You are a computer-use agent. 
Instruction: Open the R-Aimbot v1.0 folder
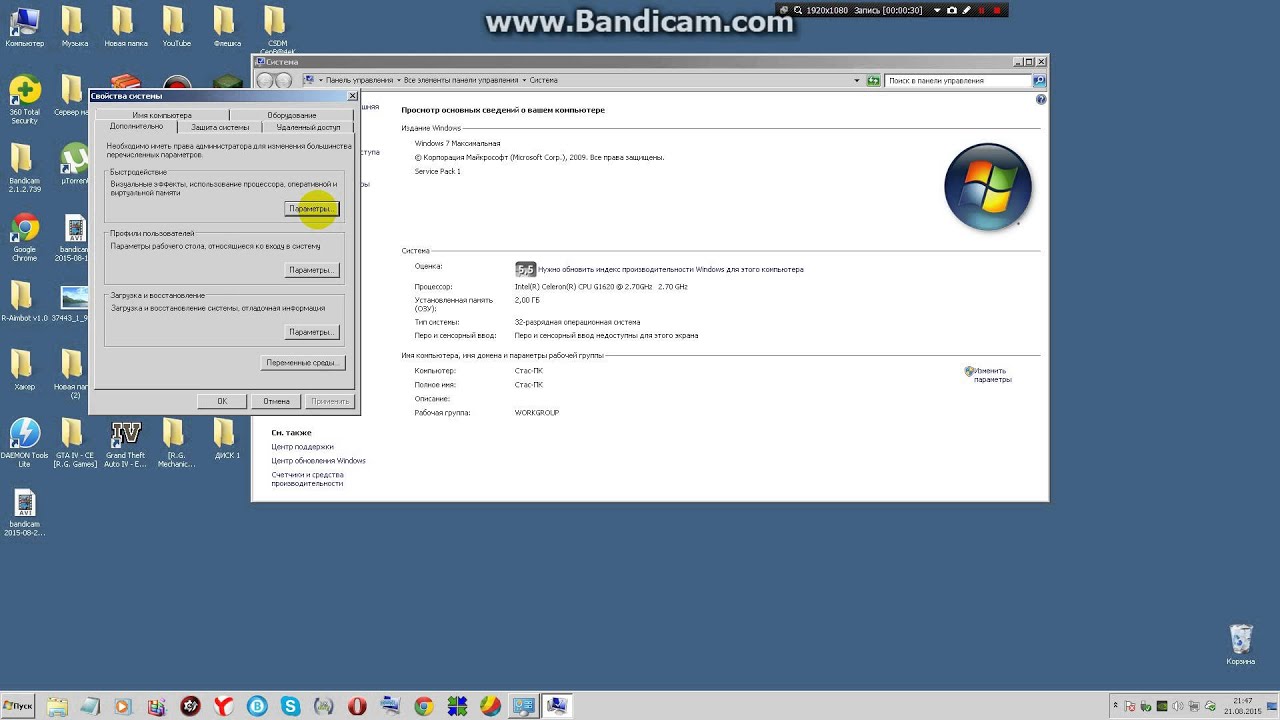(24, 303)
